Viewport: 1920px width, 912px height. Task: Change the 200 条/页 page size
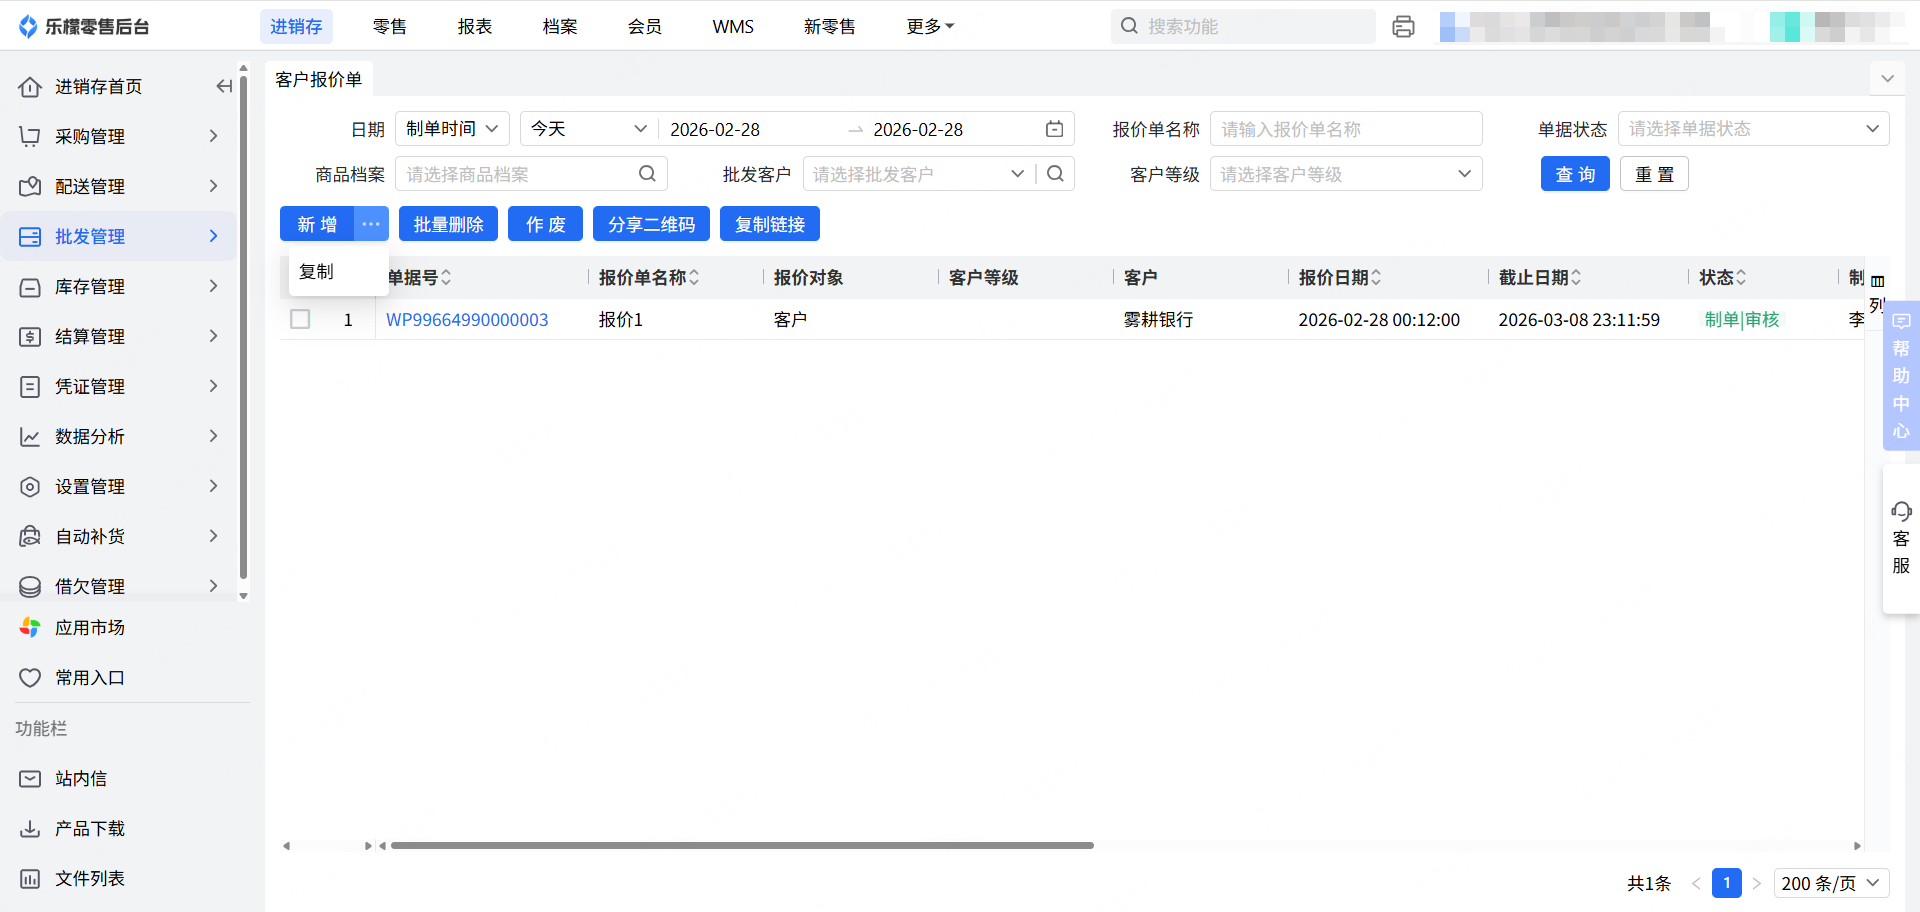[x=1831, y=883]
